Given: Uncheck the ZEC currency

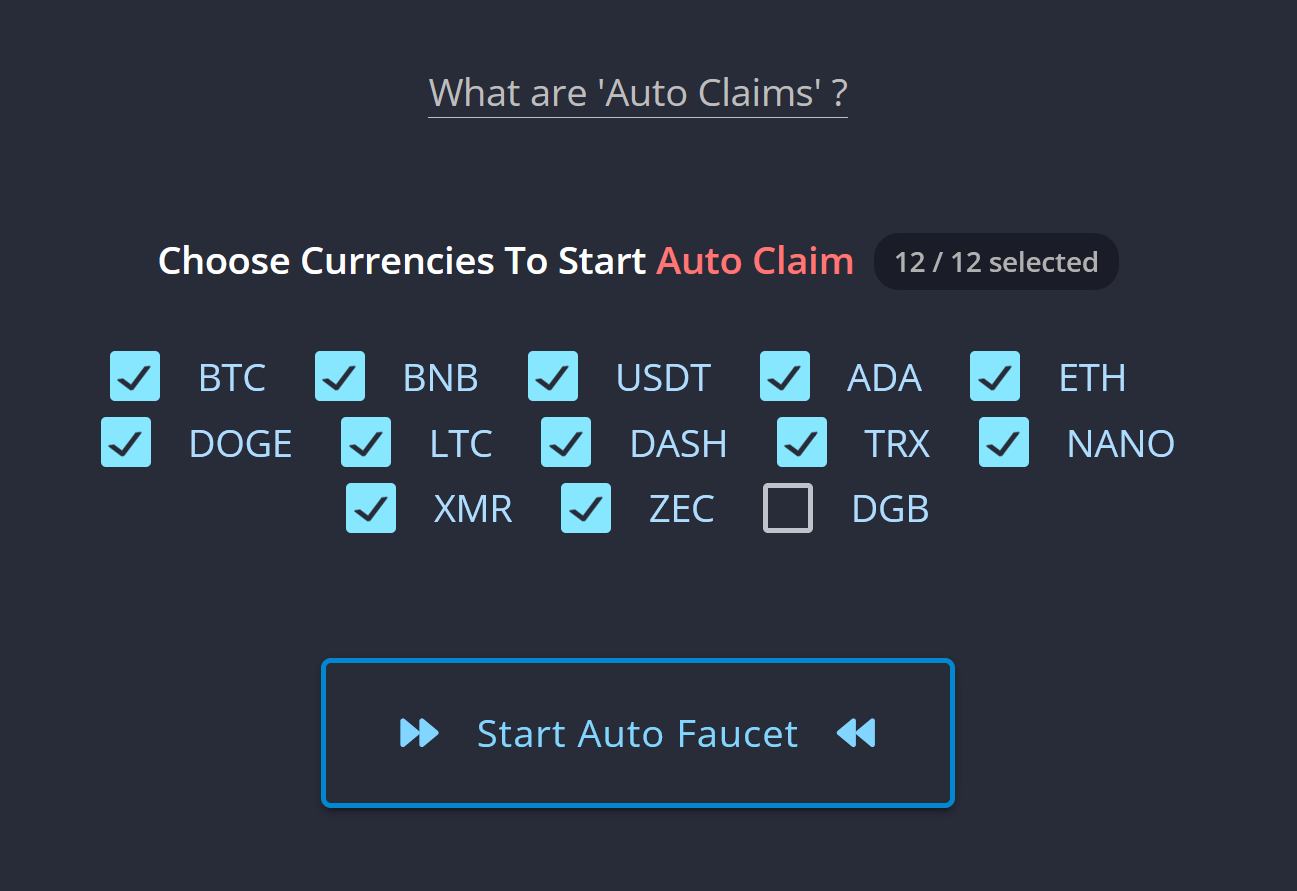Looking at the screenshot, I should click(585, 508).
